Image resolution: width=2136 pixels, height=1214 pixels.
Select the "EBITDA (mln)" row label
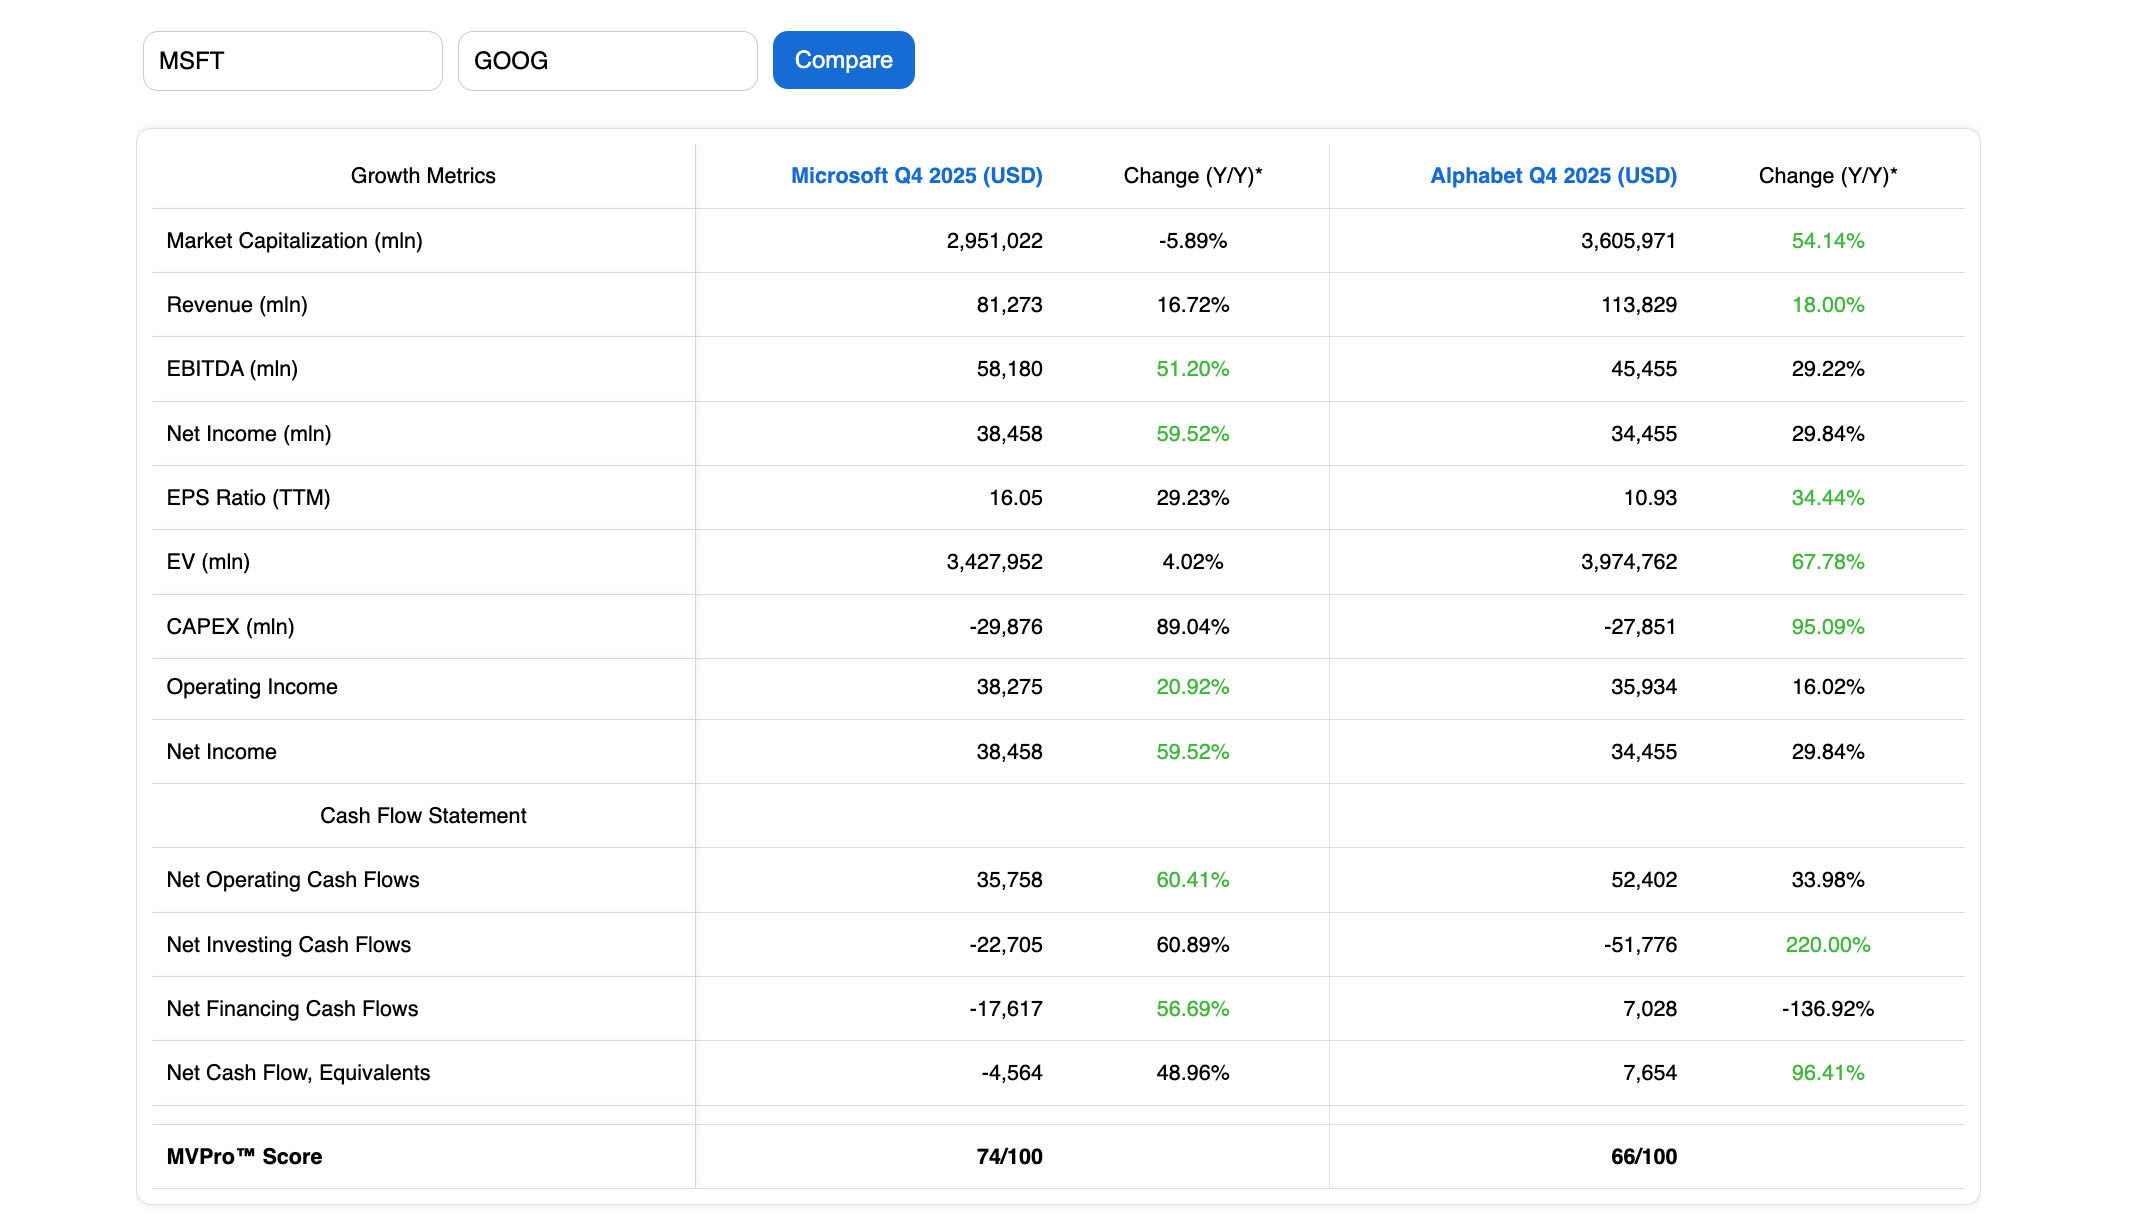232,369
